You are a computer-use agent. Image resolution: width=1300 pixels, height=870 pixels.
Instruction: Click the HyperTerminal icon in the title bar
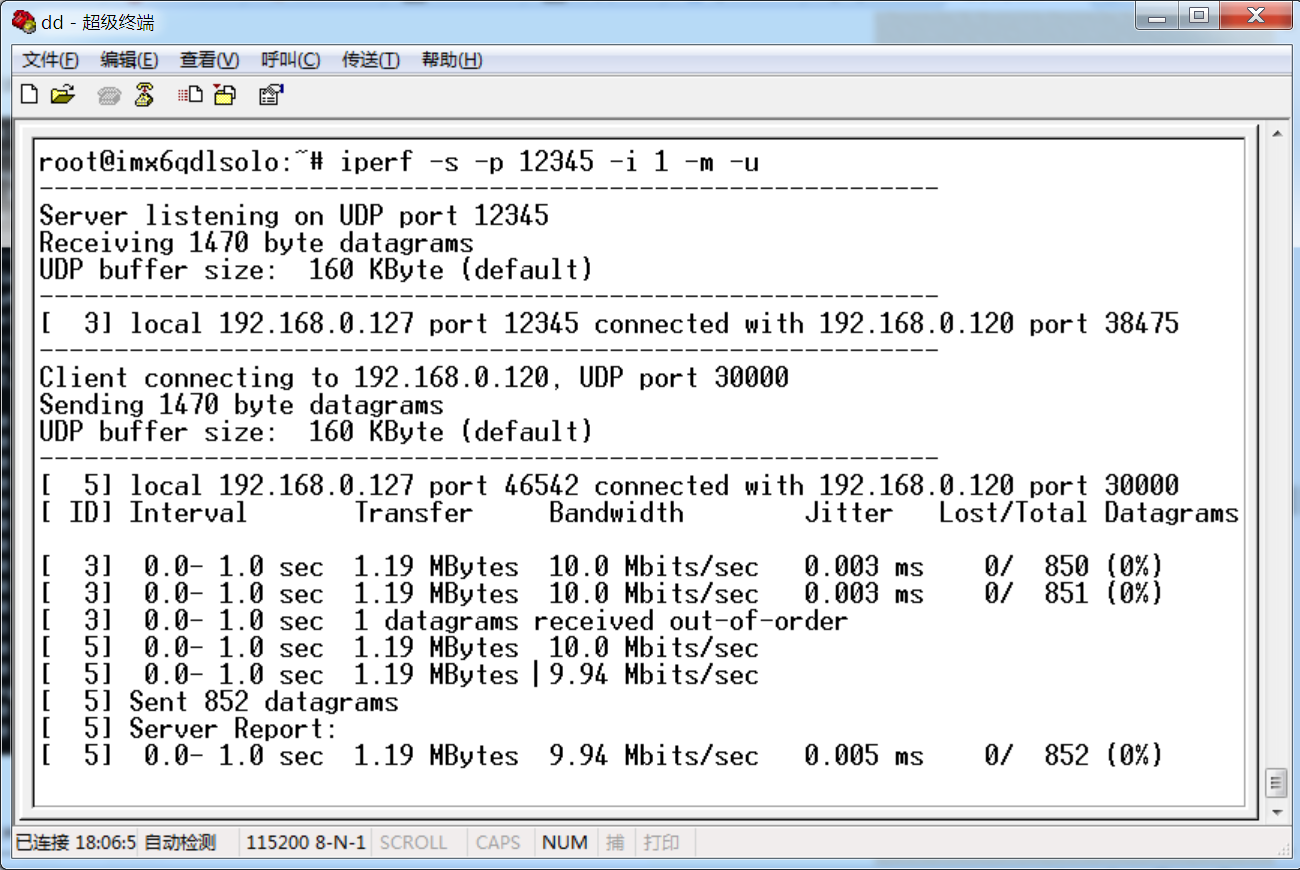(x=23, y=21)
